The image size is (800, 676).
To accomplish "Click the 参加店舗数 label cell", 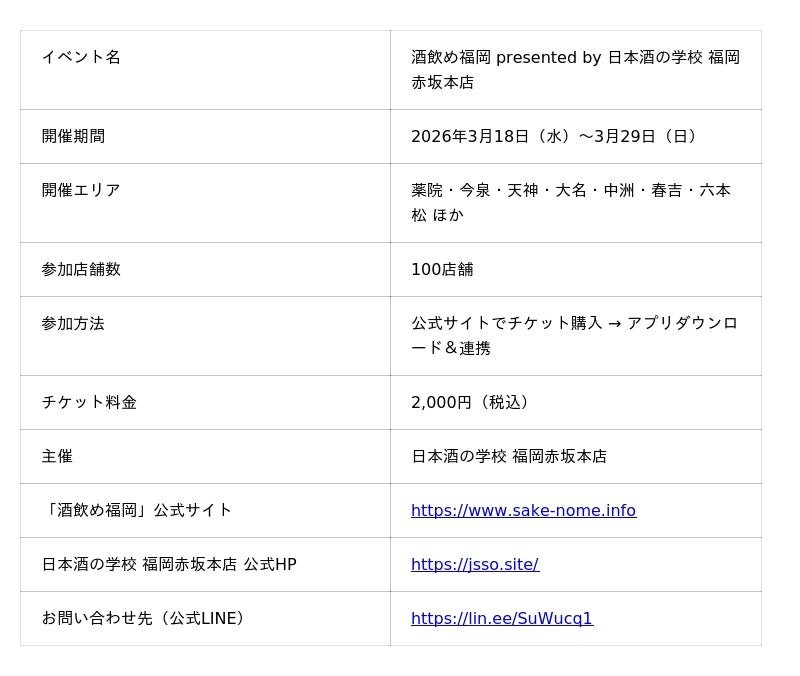I will point(81,269).
